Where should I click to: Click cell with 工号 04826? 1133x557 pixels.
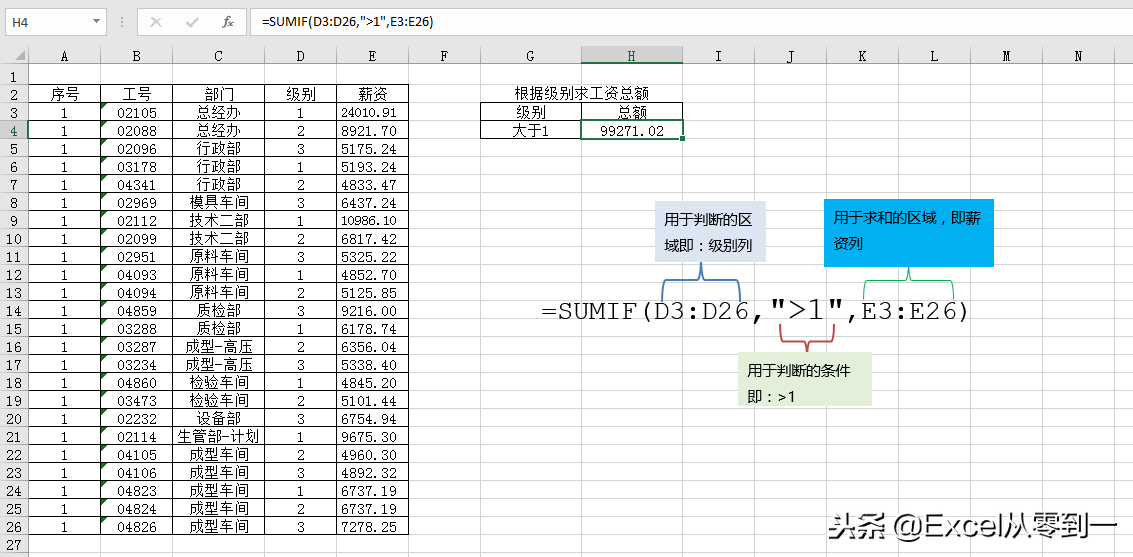click(137, 526)
